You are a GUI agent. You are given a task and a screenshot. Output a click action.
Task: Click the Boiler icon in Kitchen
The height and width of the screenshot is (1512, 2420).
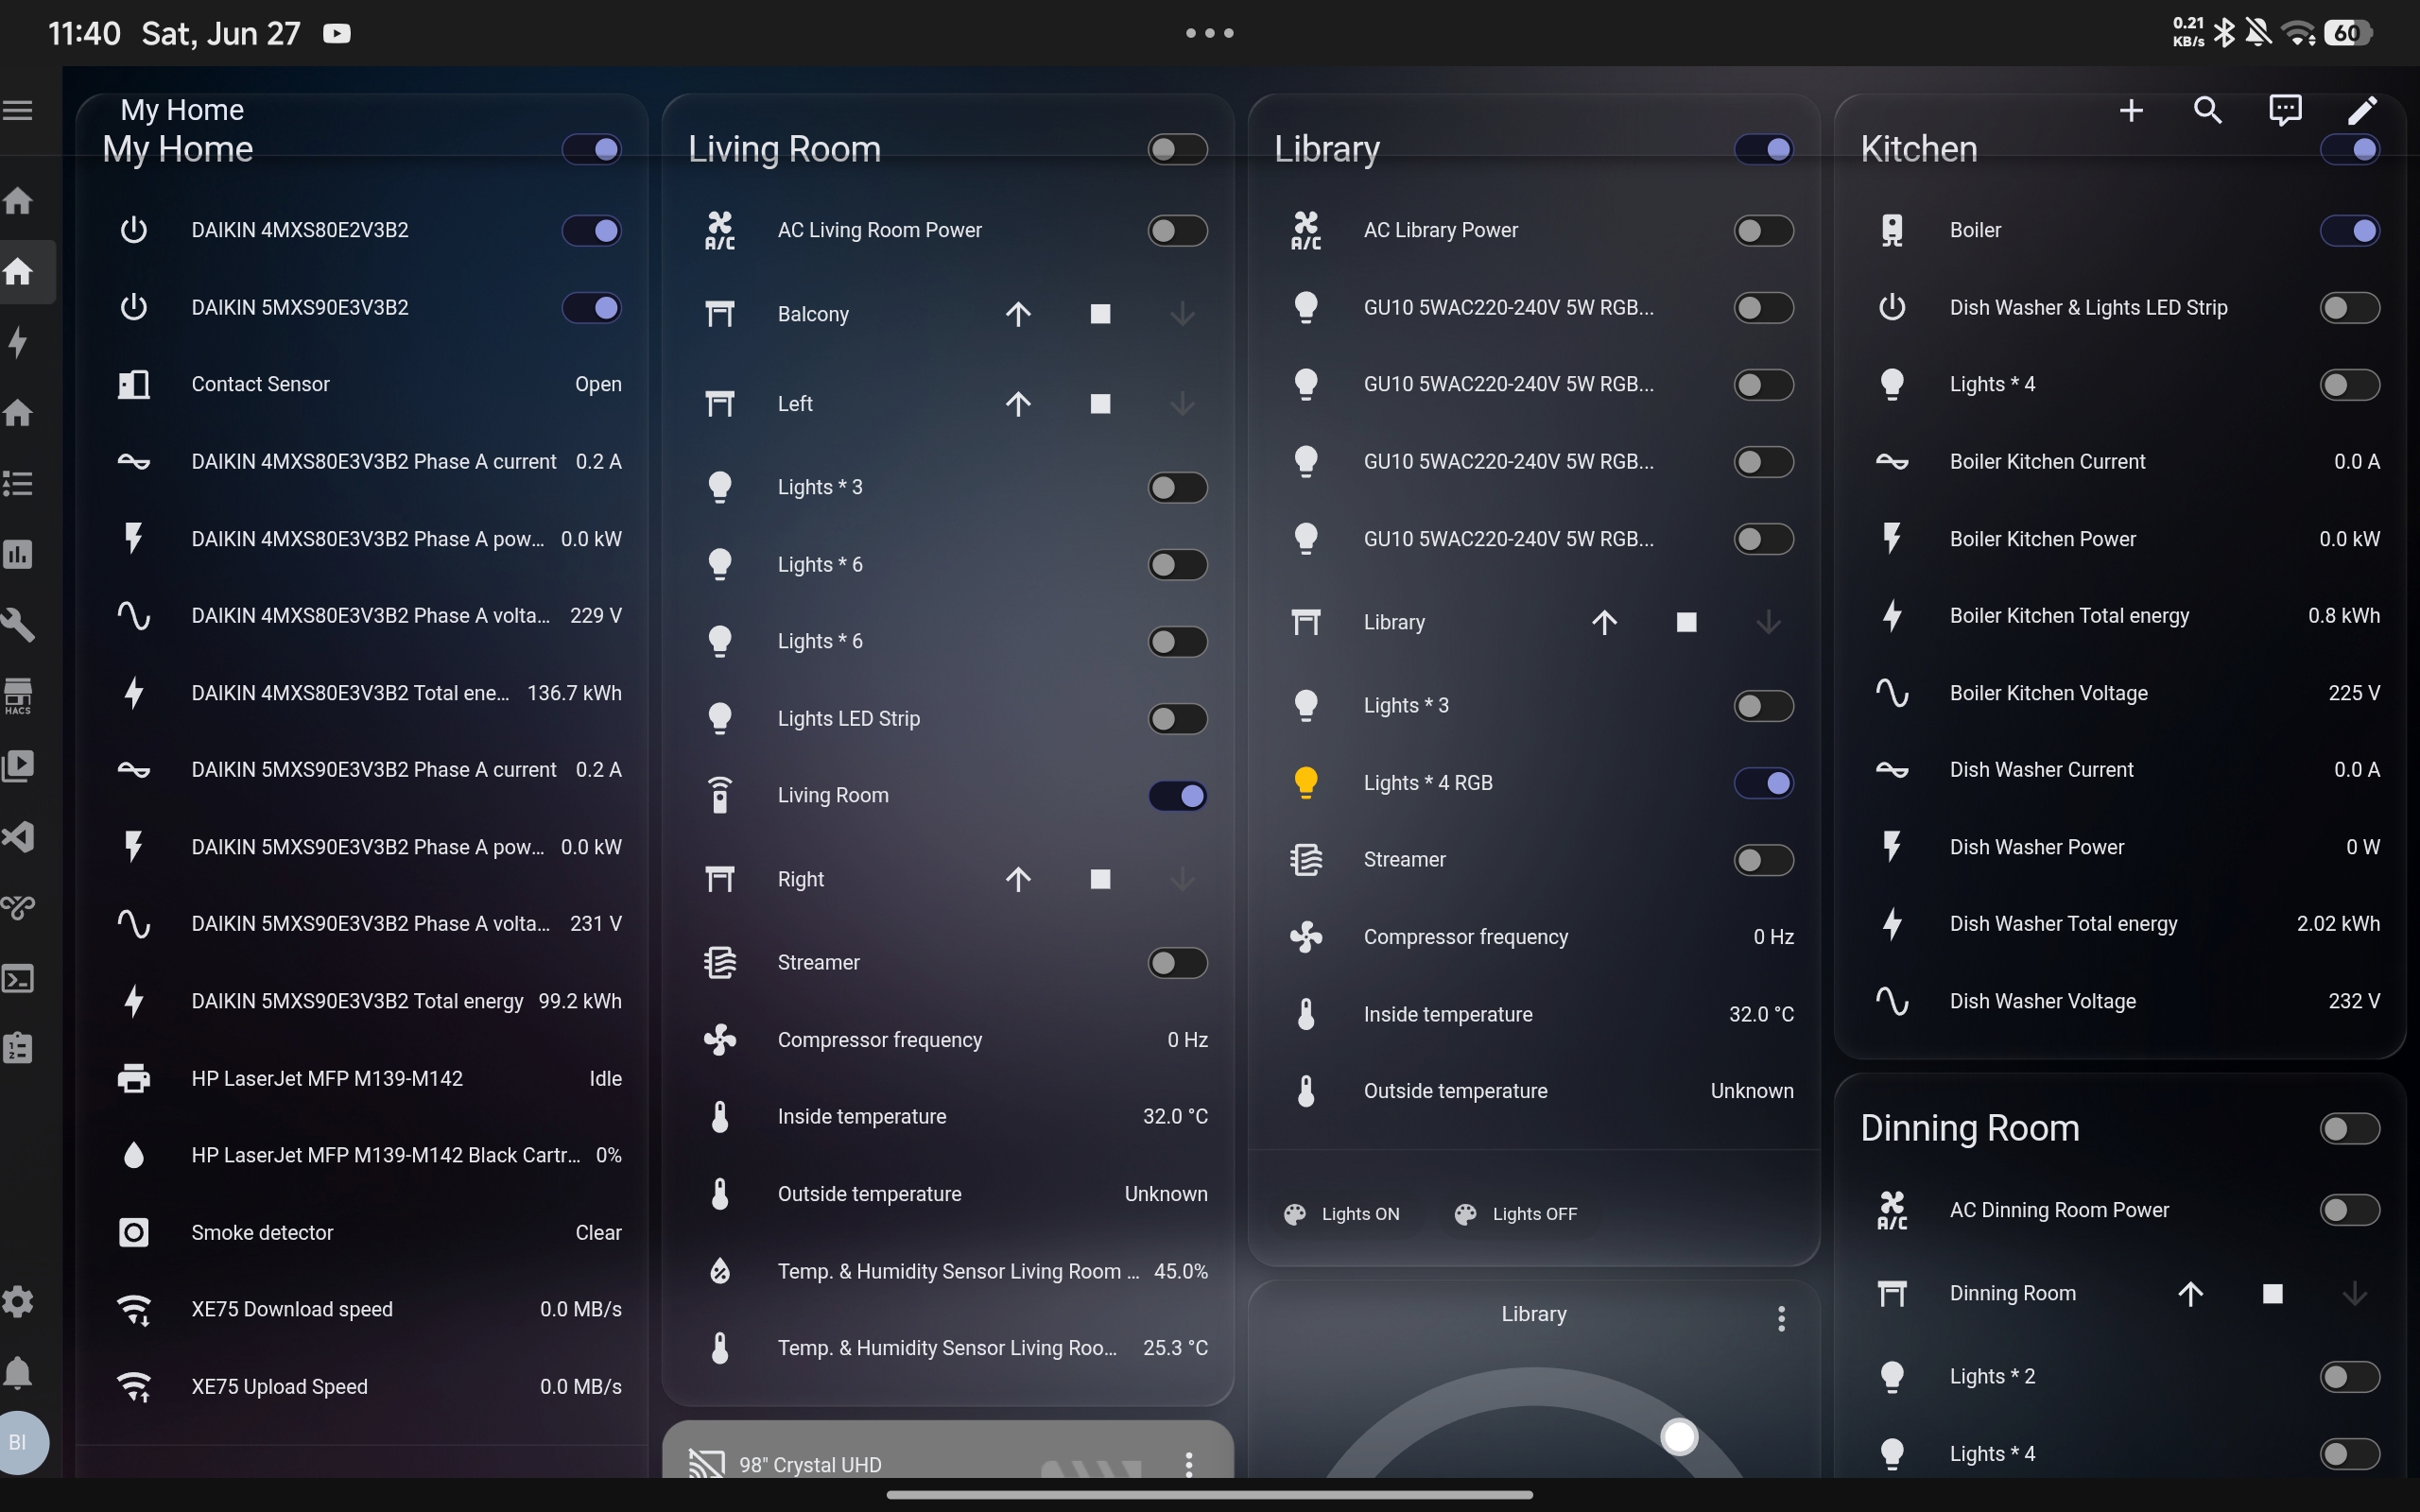tap(1891, 230)
